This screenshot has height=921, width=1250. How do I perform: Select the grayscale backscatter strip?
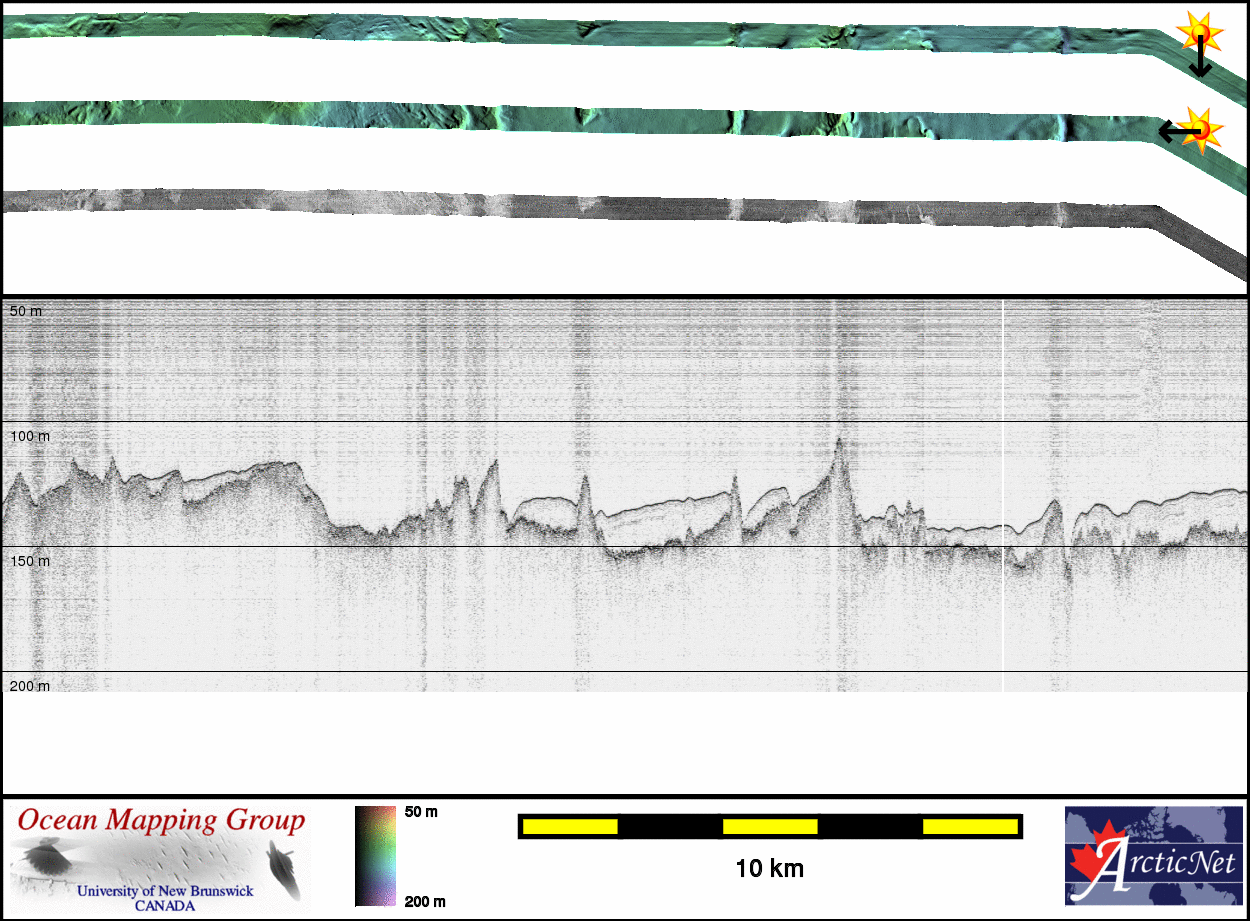click(x=600, y=205)
